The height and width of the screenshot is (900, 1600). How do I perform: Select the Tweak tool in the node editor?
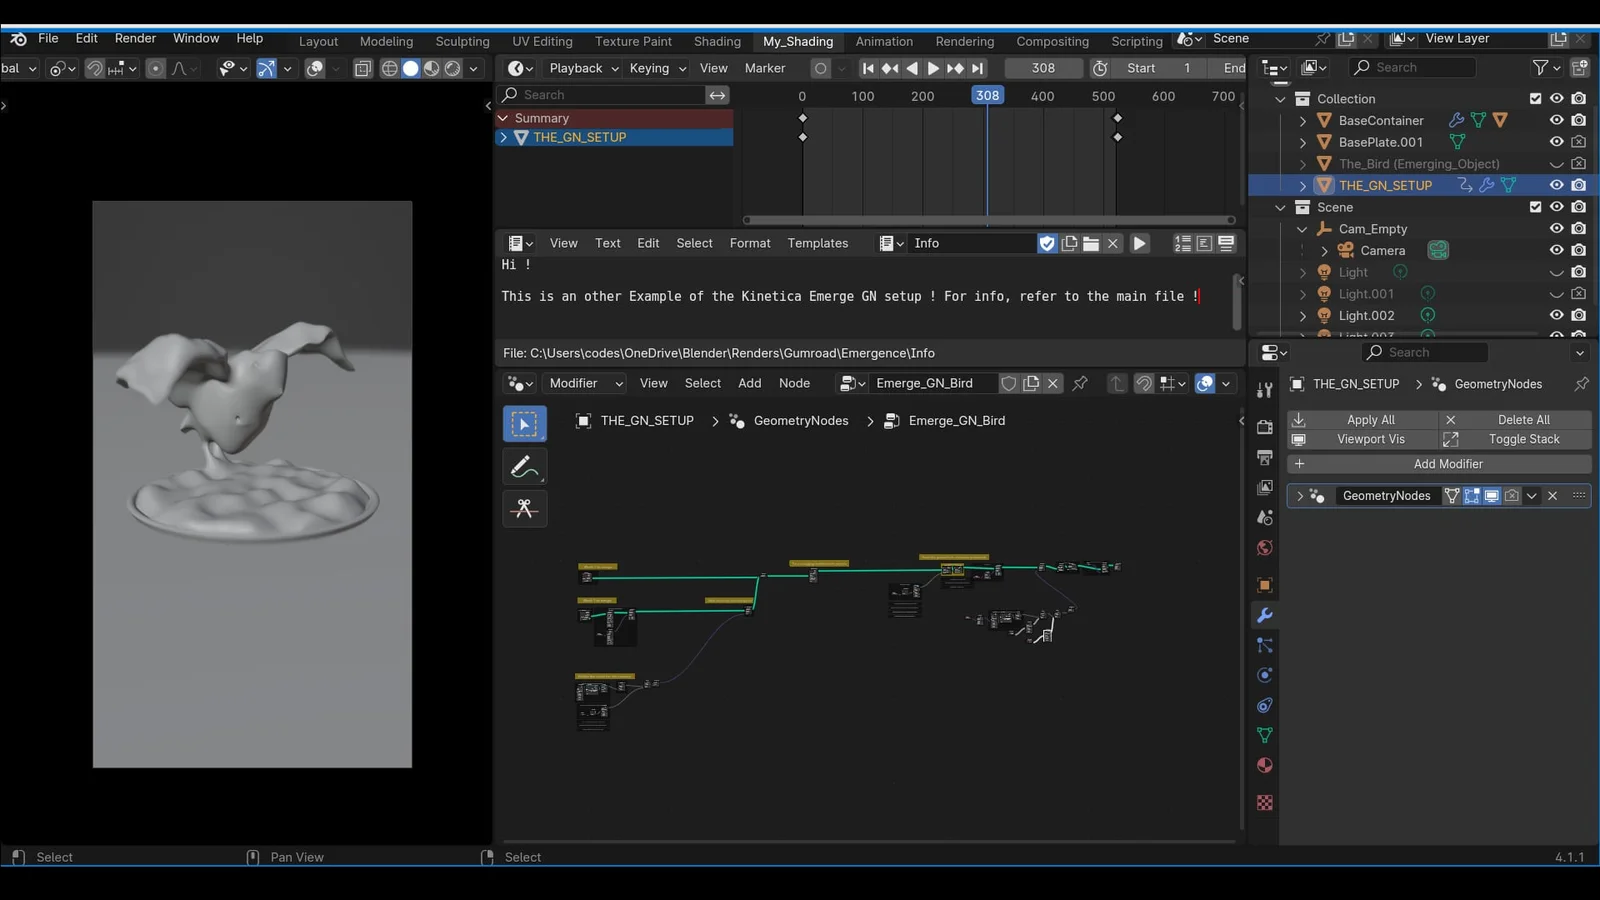pyautogui.click(x=524, y=422)
